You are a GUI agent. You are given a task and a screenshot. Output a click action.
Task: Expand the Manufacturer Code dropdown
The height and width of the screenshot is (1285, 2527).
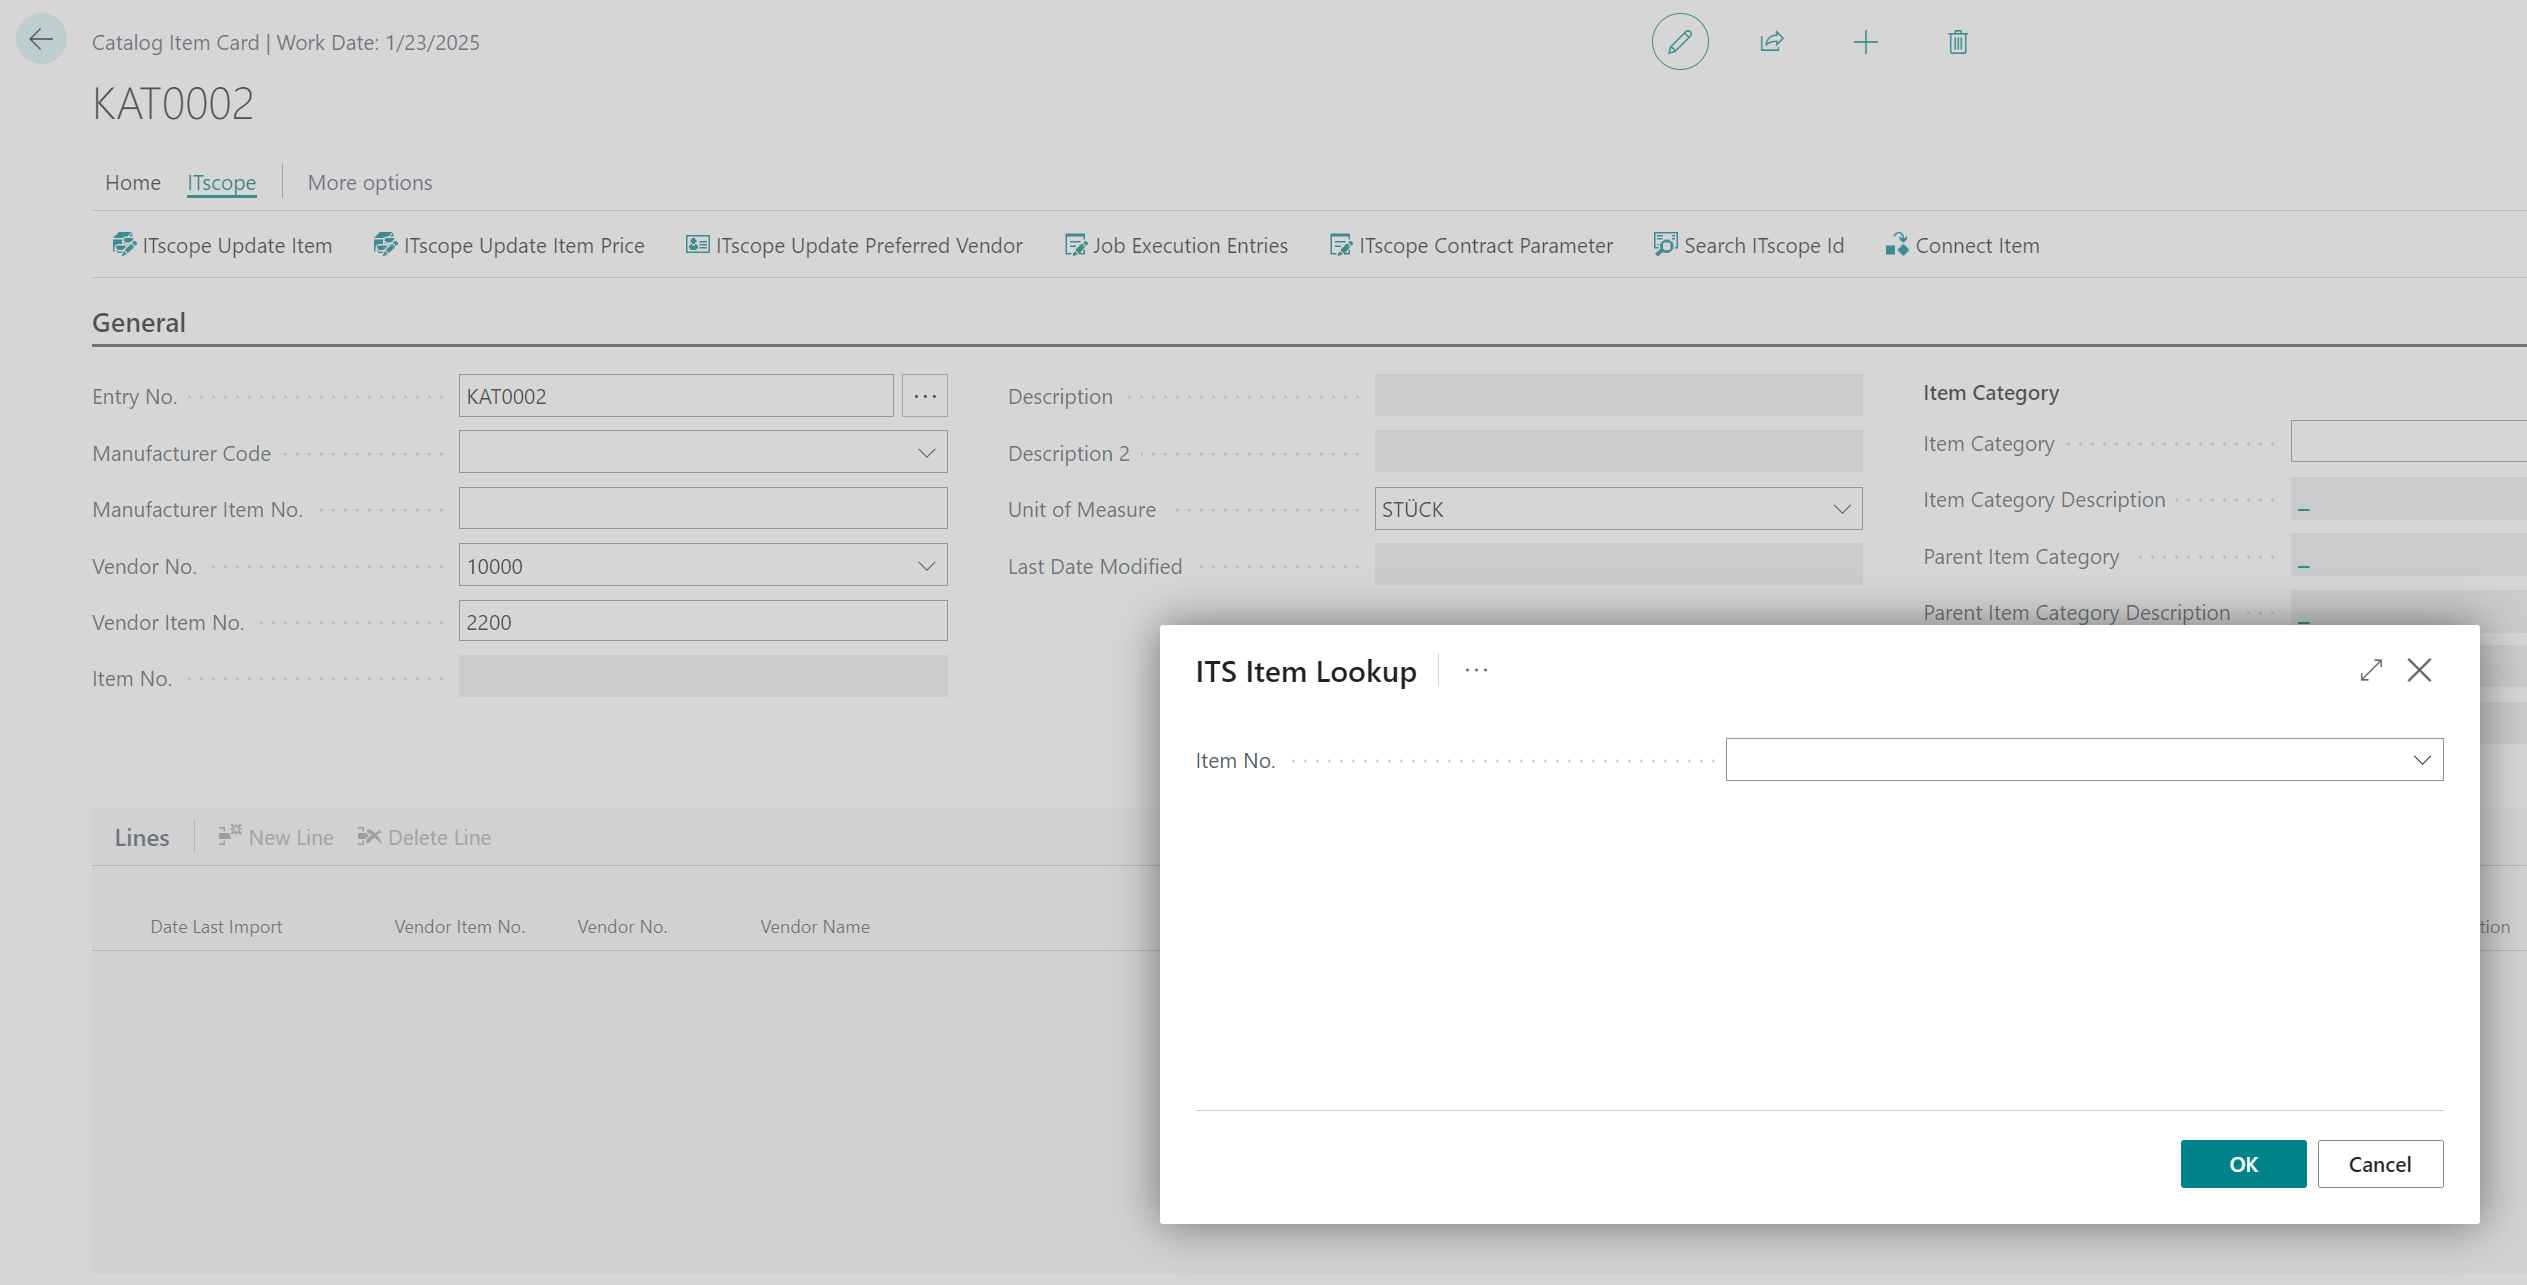click(928, 452)
